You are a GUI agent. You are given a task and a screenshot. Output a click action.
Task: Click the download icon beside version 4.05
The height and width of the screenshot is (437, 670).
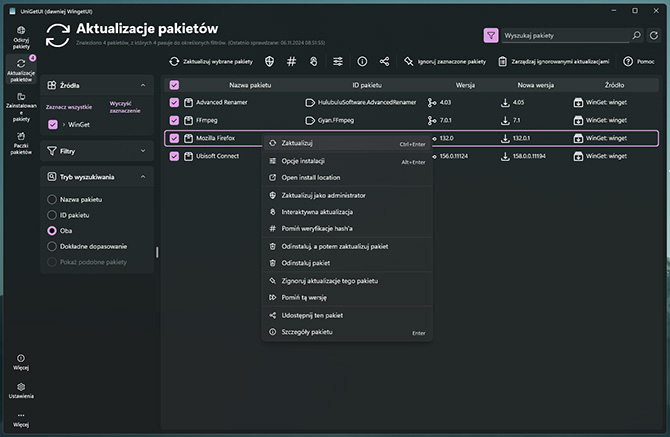tap(505, 103)
